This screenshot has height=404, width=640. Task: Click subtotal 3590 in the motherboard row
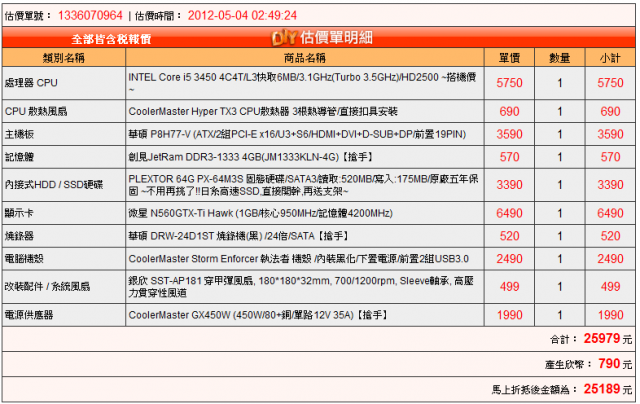tap(610, 134)
